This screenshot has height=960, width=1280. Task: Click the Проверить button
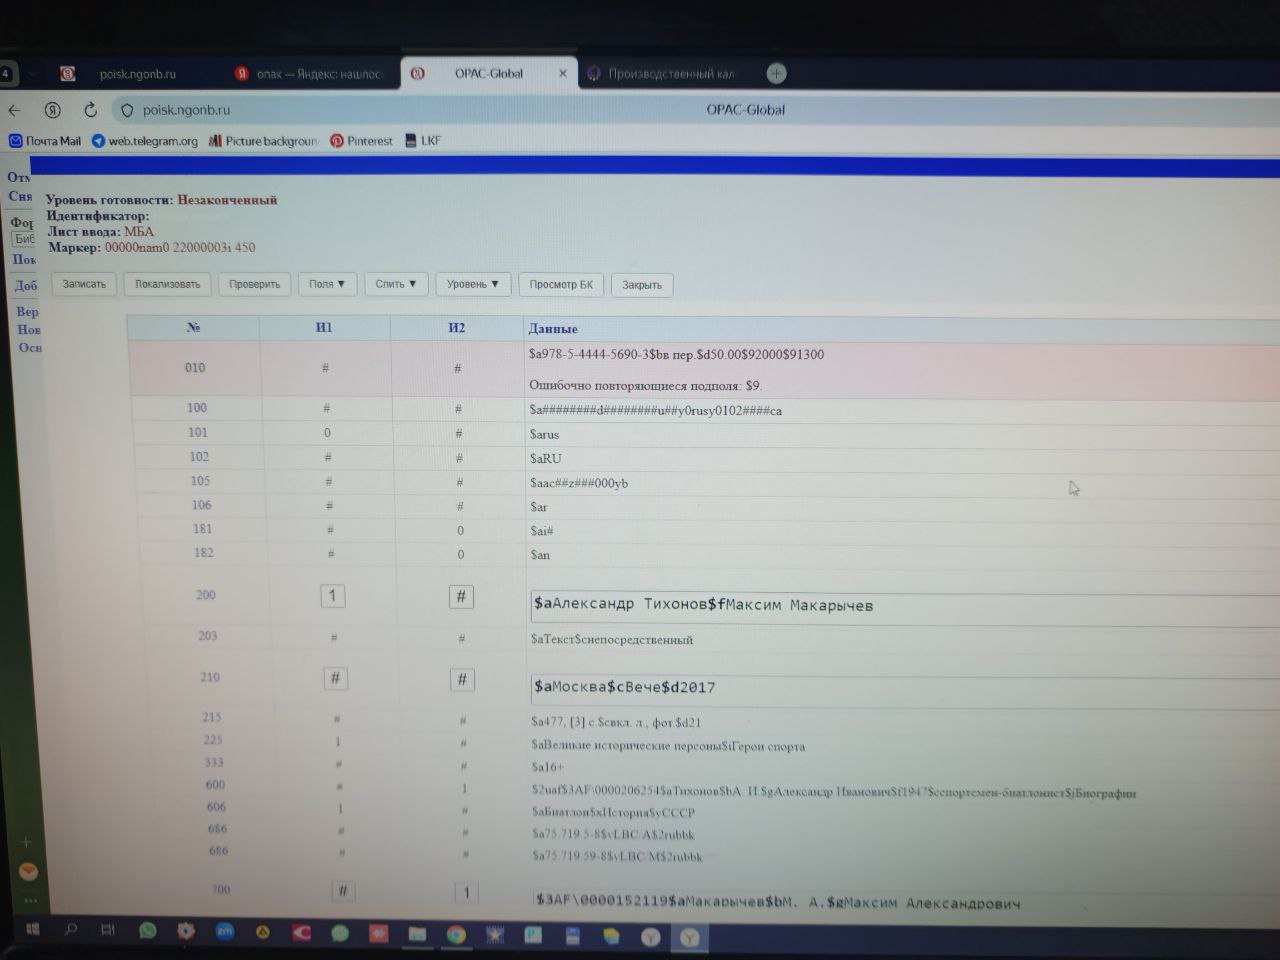(254, 284)
